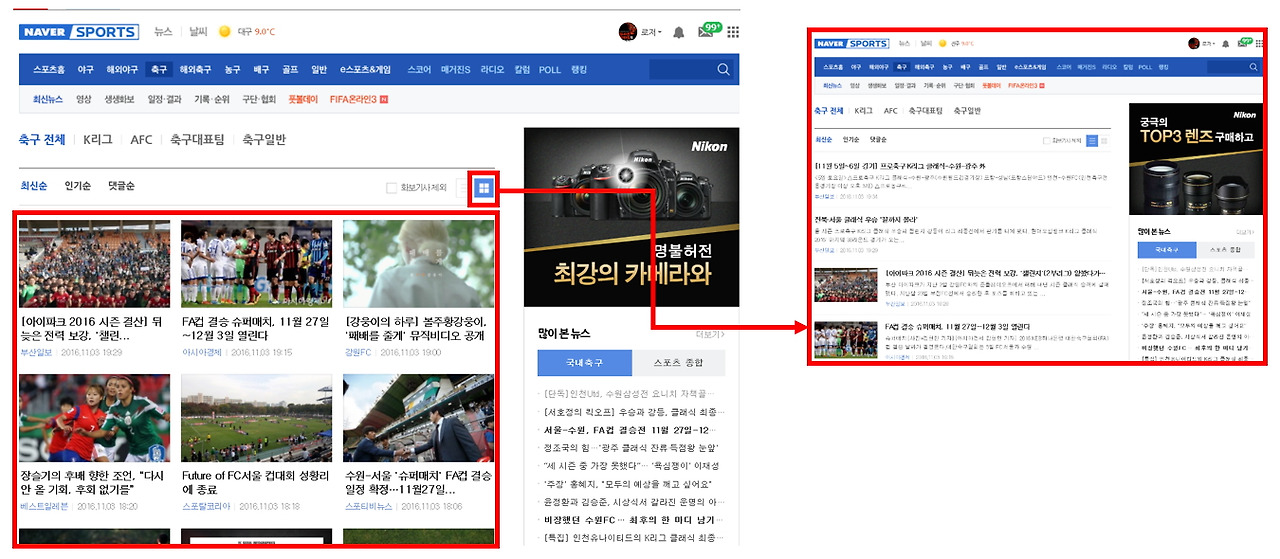Select 야구 in left page main navigation

86,69
